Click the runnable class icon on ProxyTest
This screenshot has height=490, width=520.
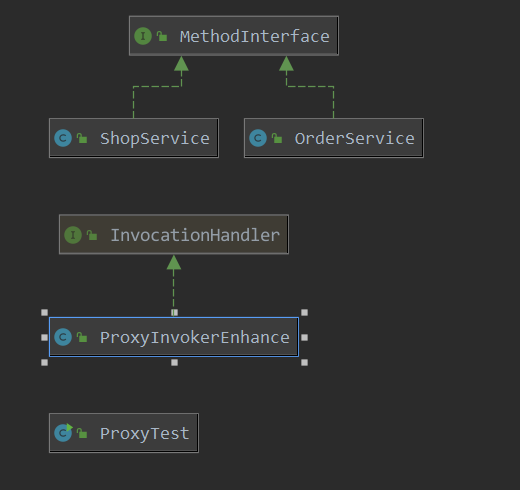tap(63, 433)
